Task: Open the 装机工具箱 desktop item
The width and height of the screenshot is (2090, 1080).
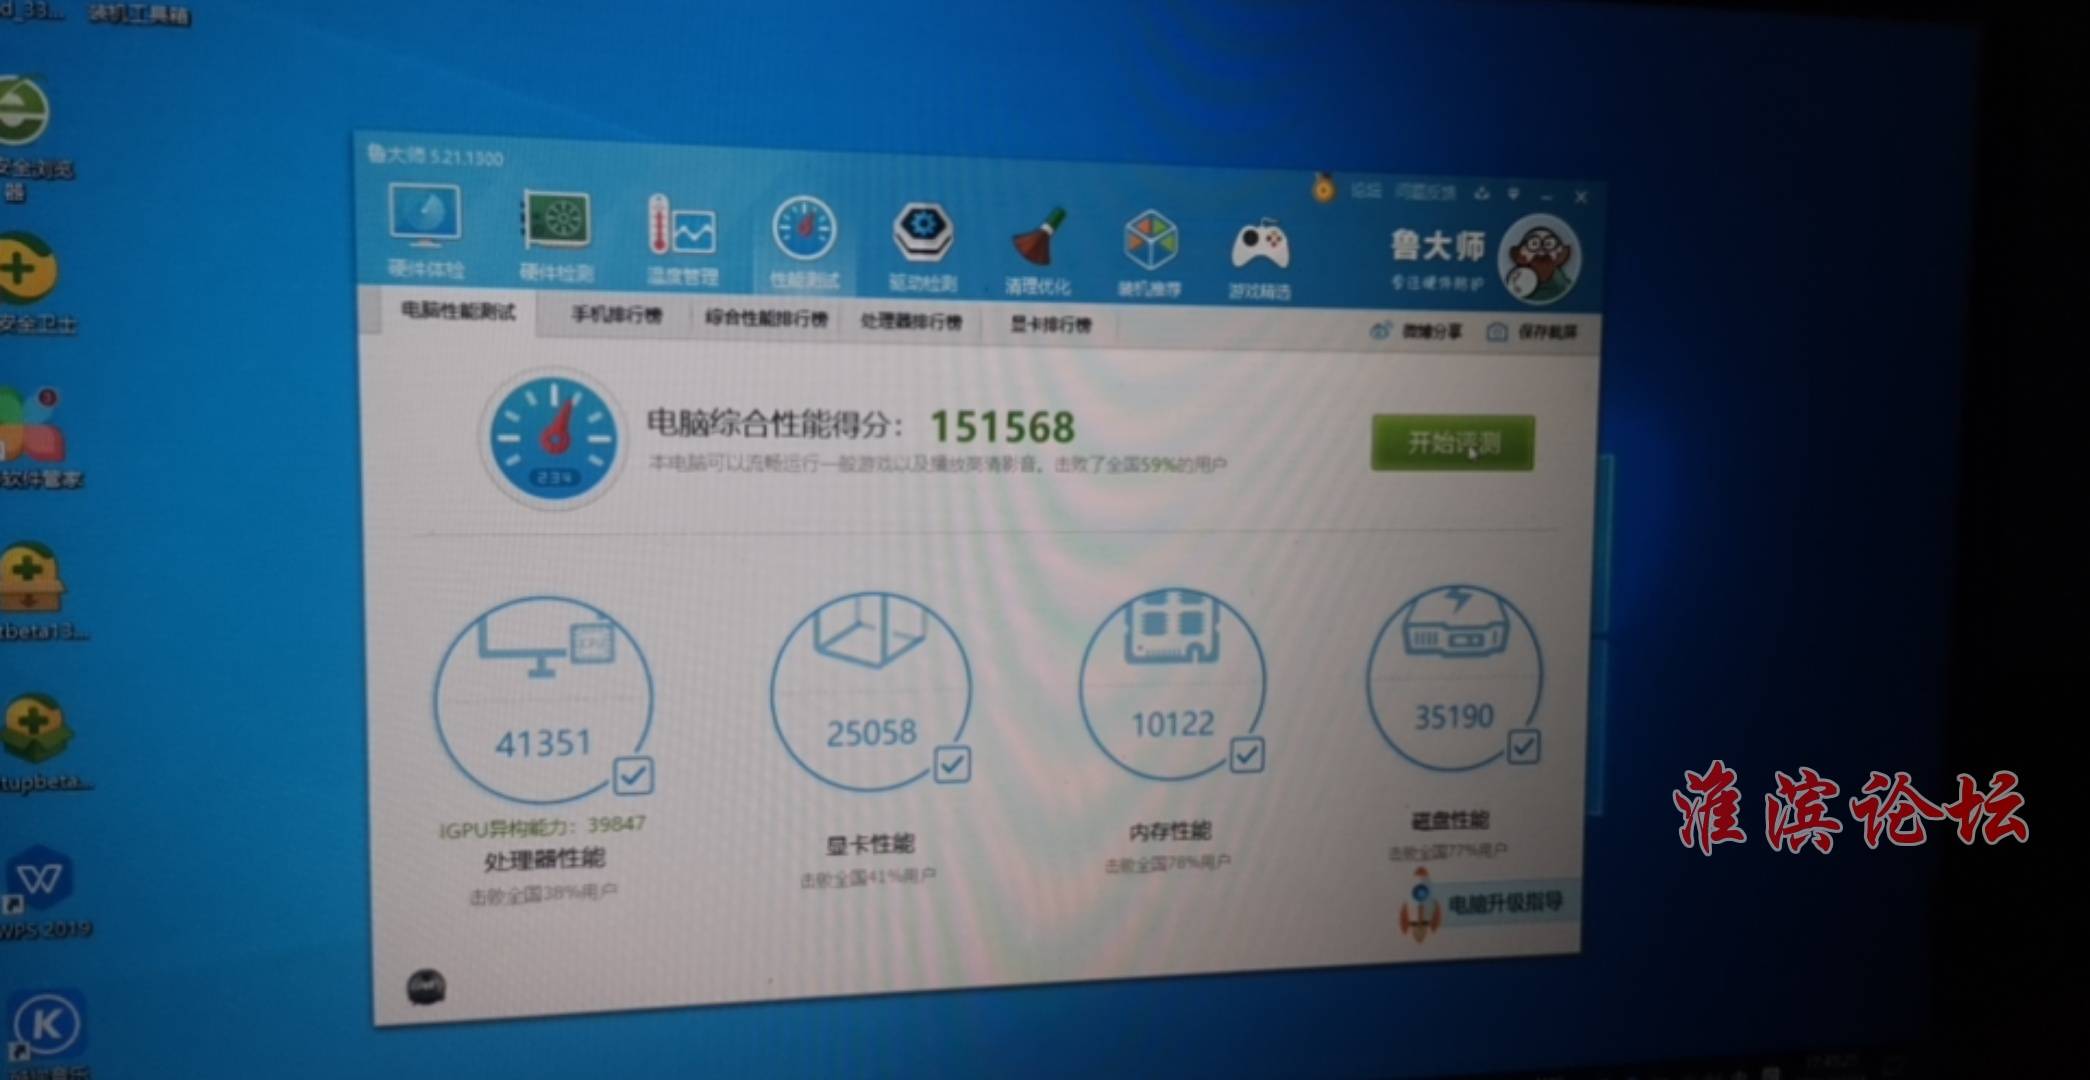Action: coord(138,14)
